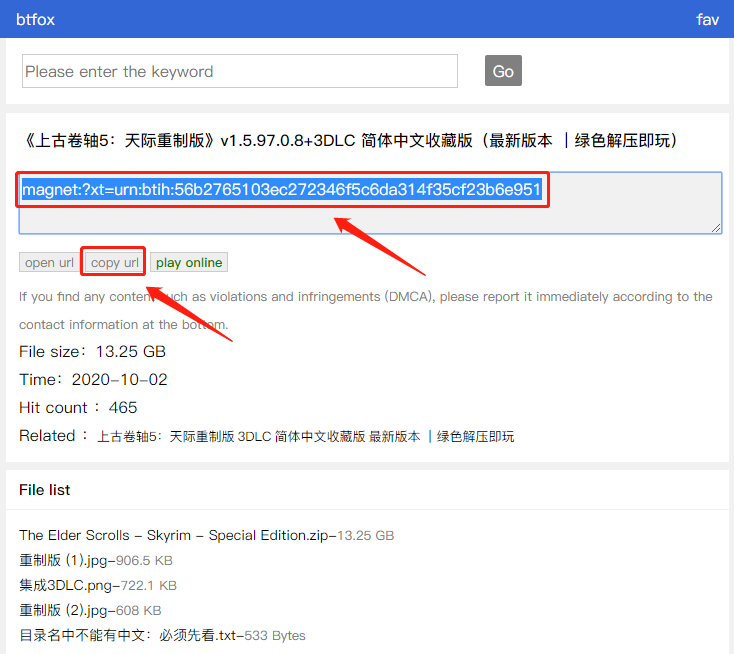Image resolution: width=734 pixels, height=654 pixels.
Task: Select the magnet link text area
Action: [370, 203]
